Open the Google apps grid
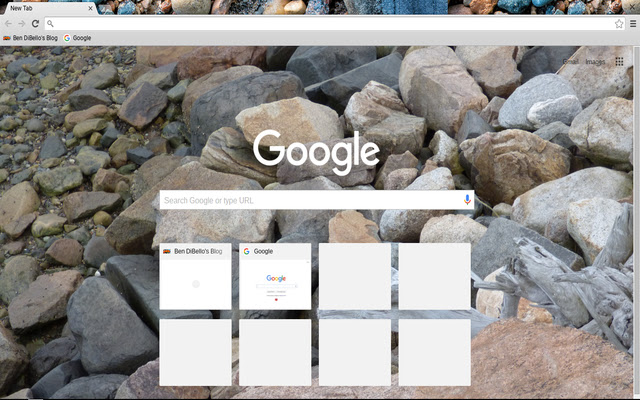The width and height of the screenshot is (640, 400). (619, 62)
